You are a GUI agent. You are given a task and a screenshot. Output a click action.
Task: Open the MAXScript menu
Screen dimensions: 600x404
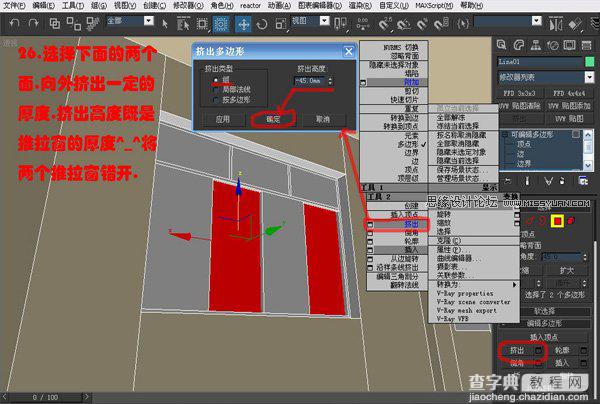click(x=434, y=5)
